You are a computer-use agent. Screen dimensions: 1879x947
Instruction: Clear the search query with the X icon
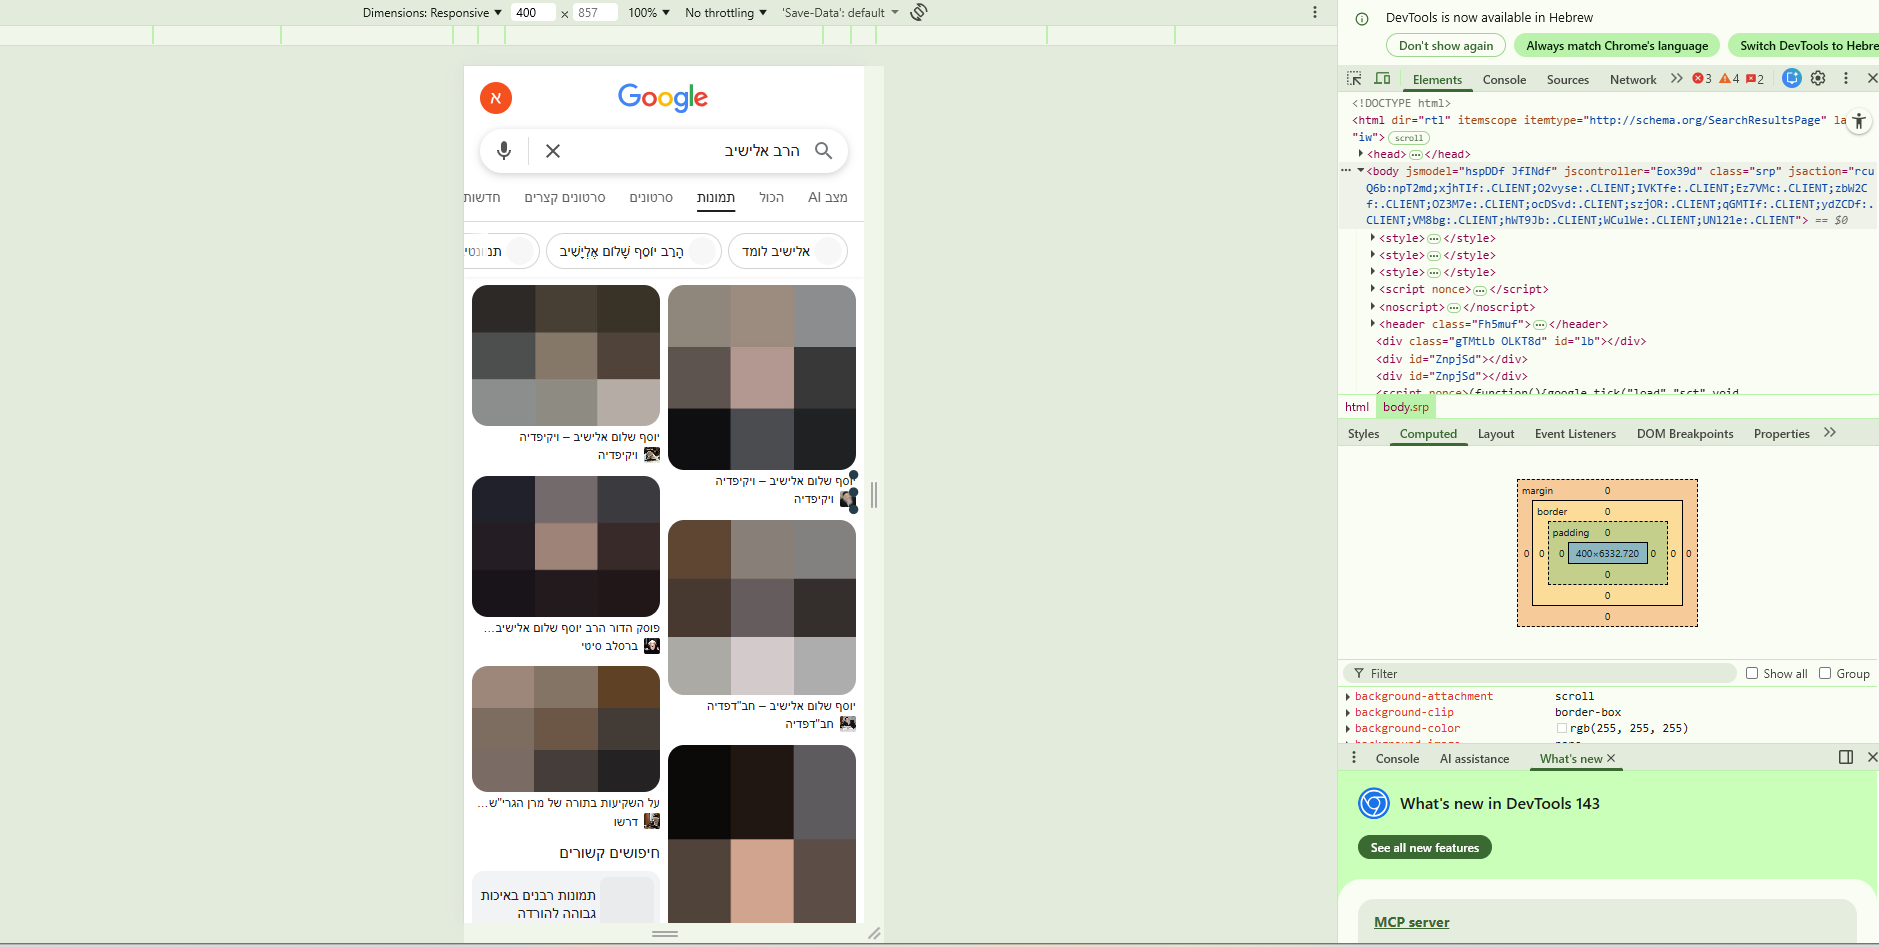pos(552,150)
